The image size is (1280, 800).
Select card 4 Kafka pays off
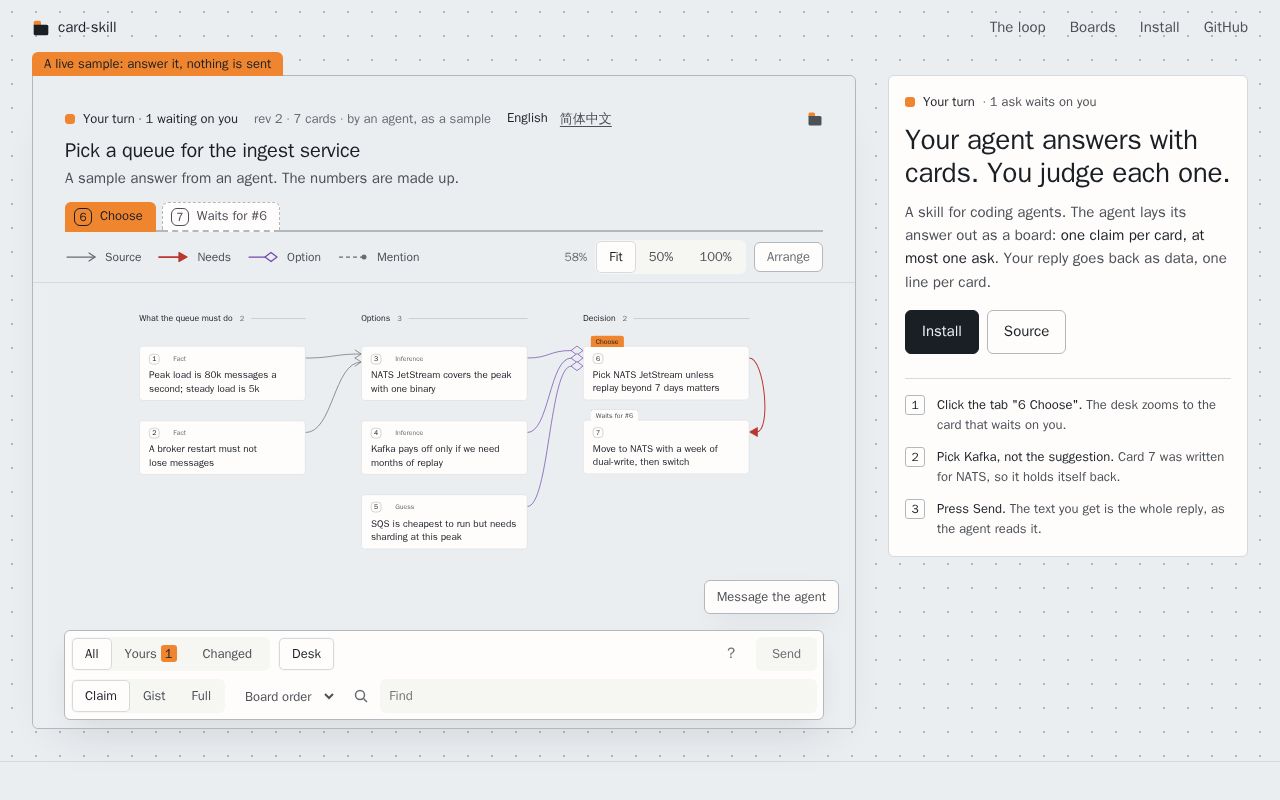click(x=444, y=448)
